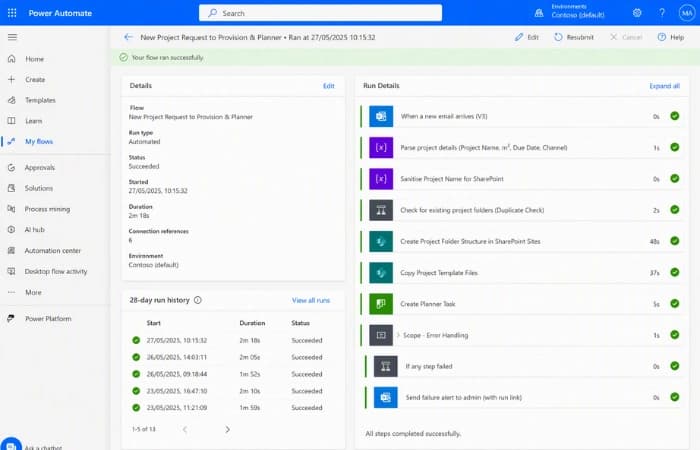Click Expand all in Run Details
Screen dimensions: 700x450
tap(664, 86)
